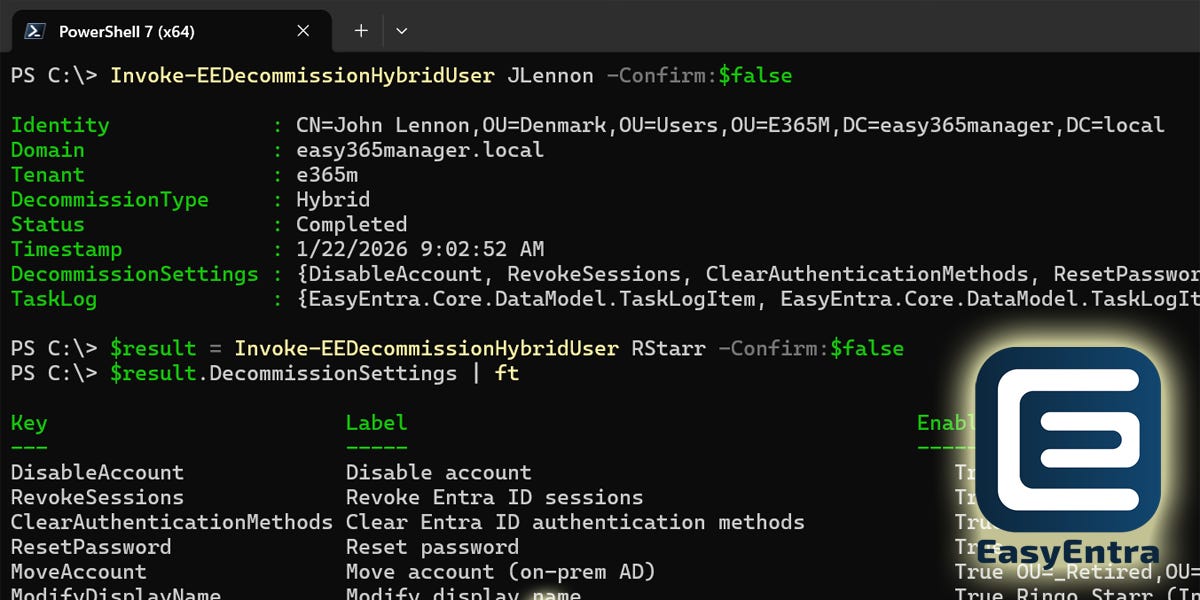1200x600 pixels.
Task: Click the Domain property label
Action: coord(47,151)
